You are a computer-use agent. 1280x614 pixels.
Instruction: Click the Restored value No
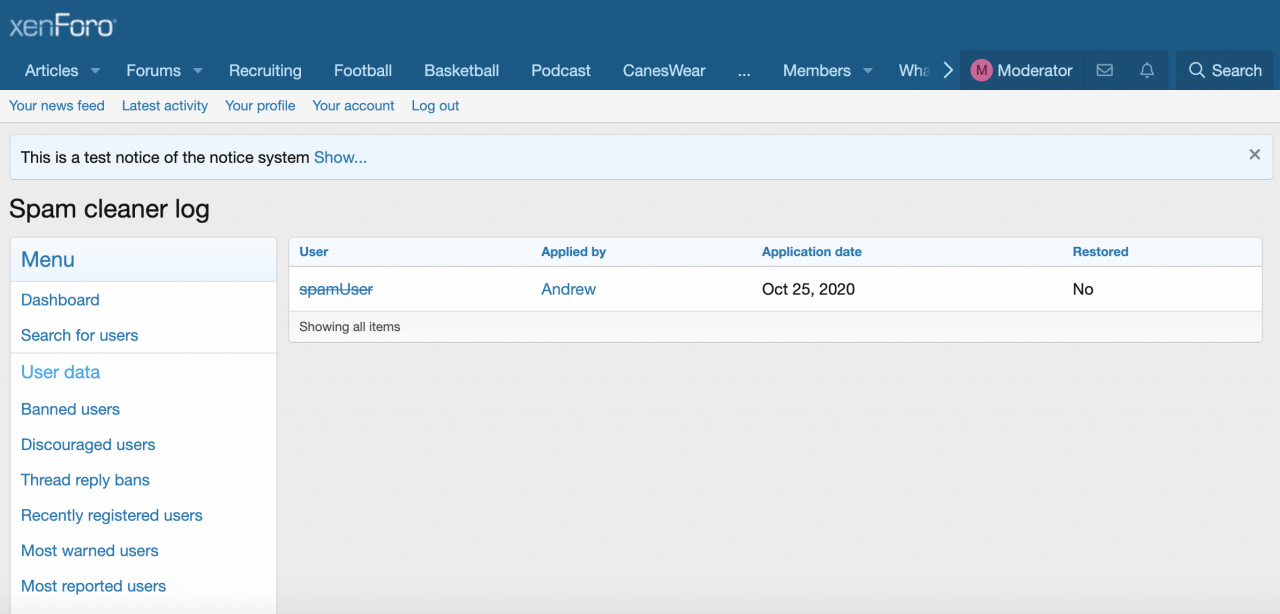(x=1083, y=289)
